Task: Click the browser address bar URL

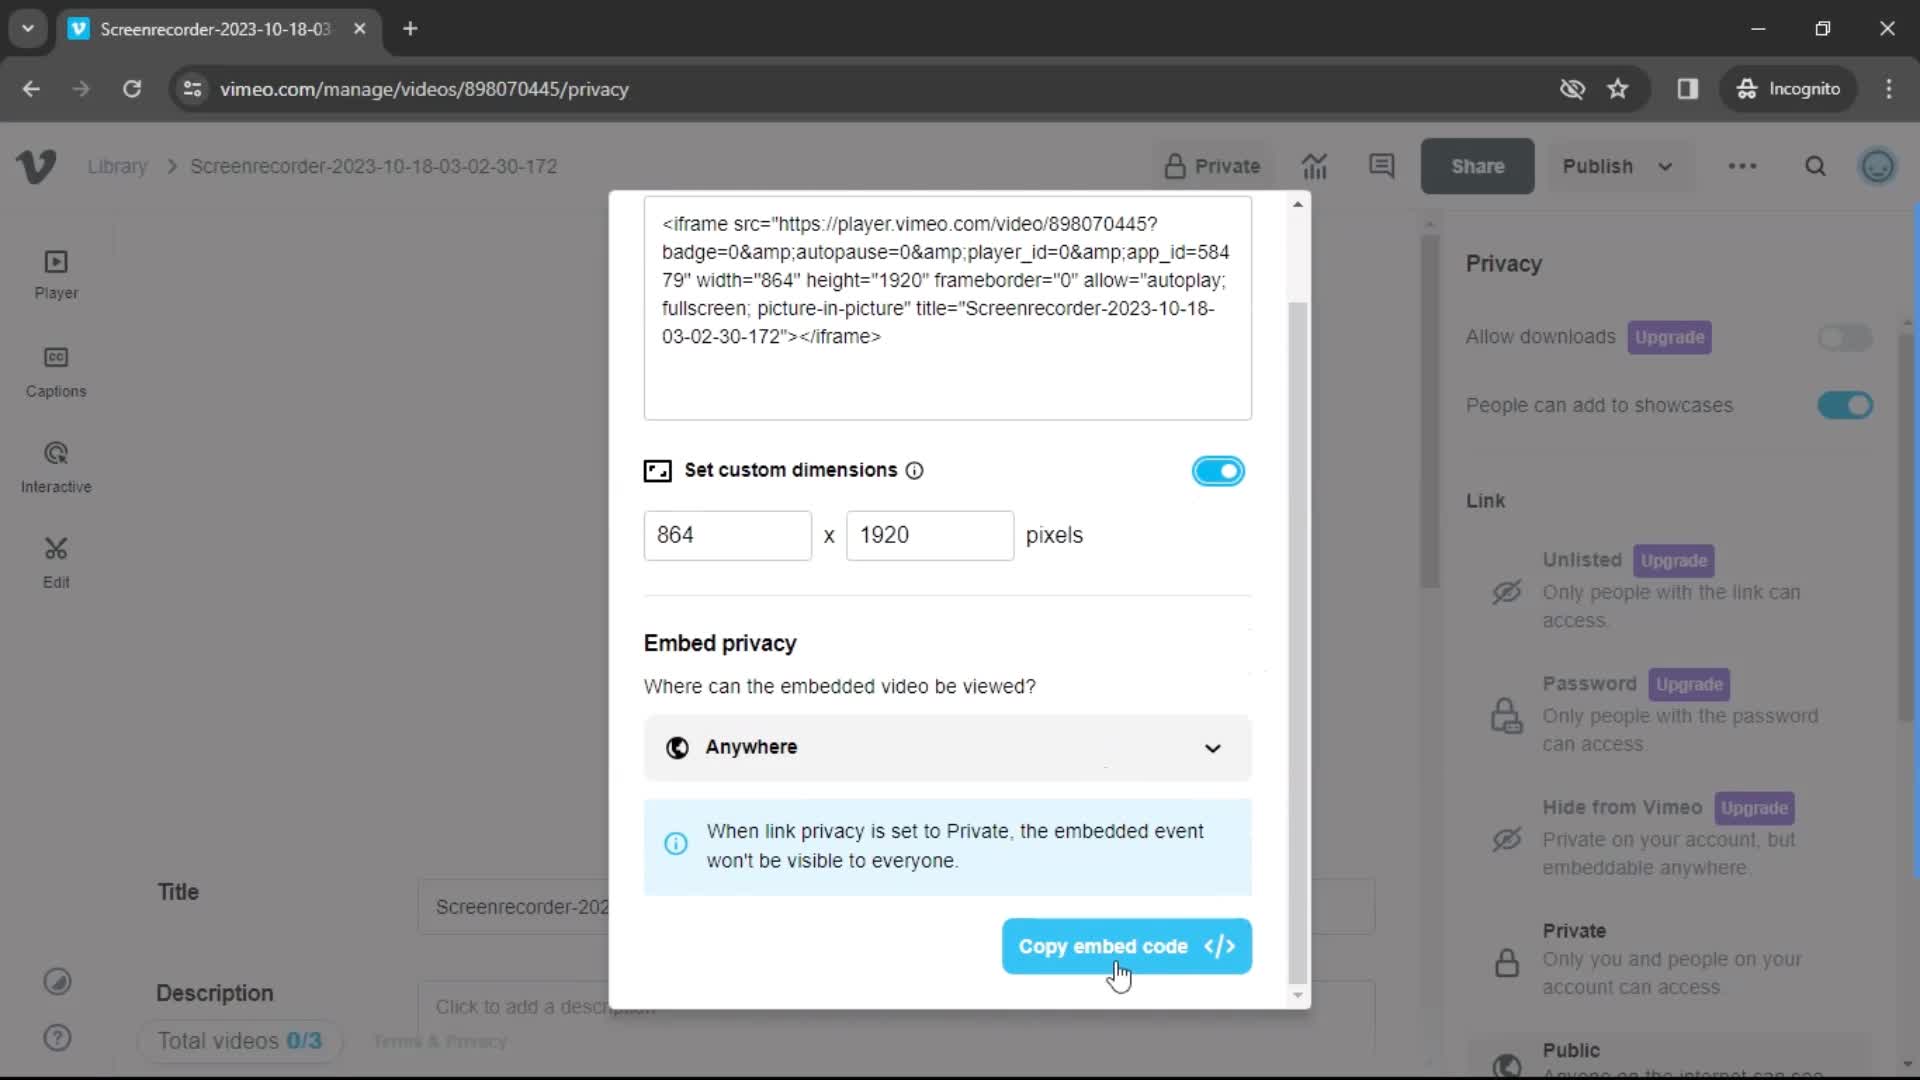Action: point(424,89)
